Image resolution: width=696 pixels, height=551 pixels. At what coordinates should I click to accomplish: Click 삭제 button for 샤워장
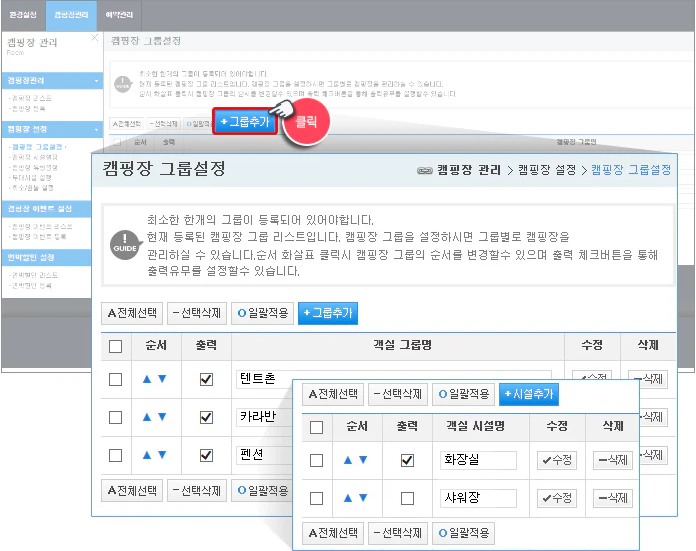(613, 499)
